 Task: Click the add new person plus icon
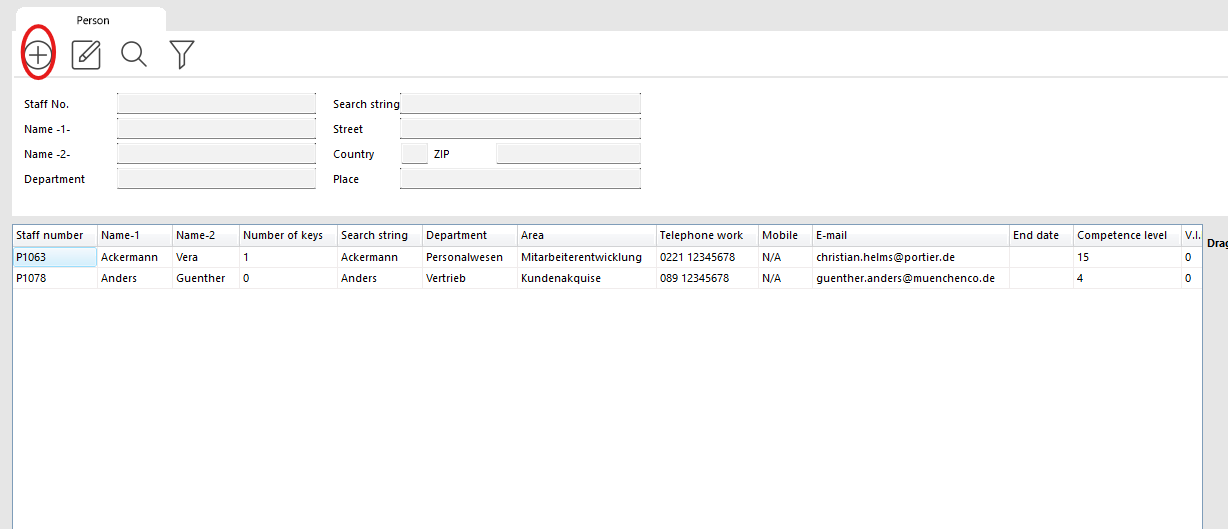pyautogui.click(x=38, y=54)
